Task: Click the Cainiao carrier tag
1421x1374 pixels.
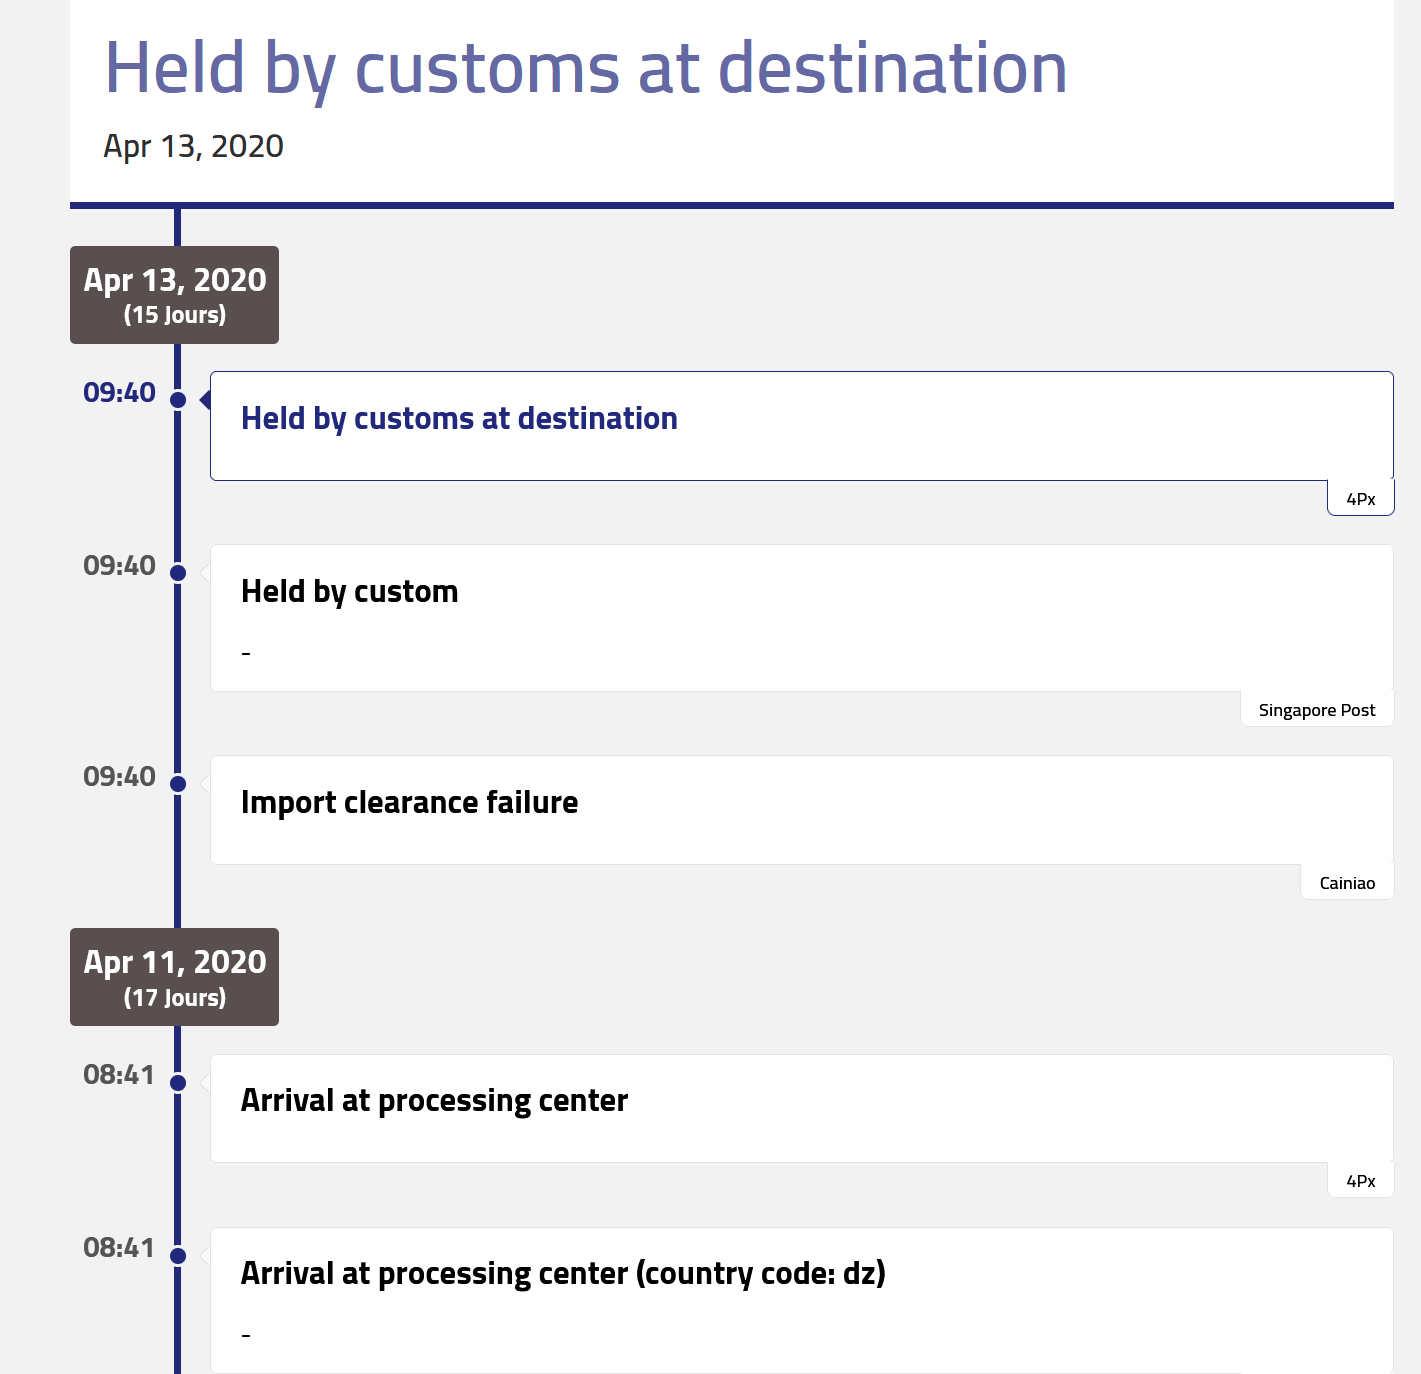Action: click(1347, 883)
